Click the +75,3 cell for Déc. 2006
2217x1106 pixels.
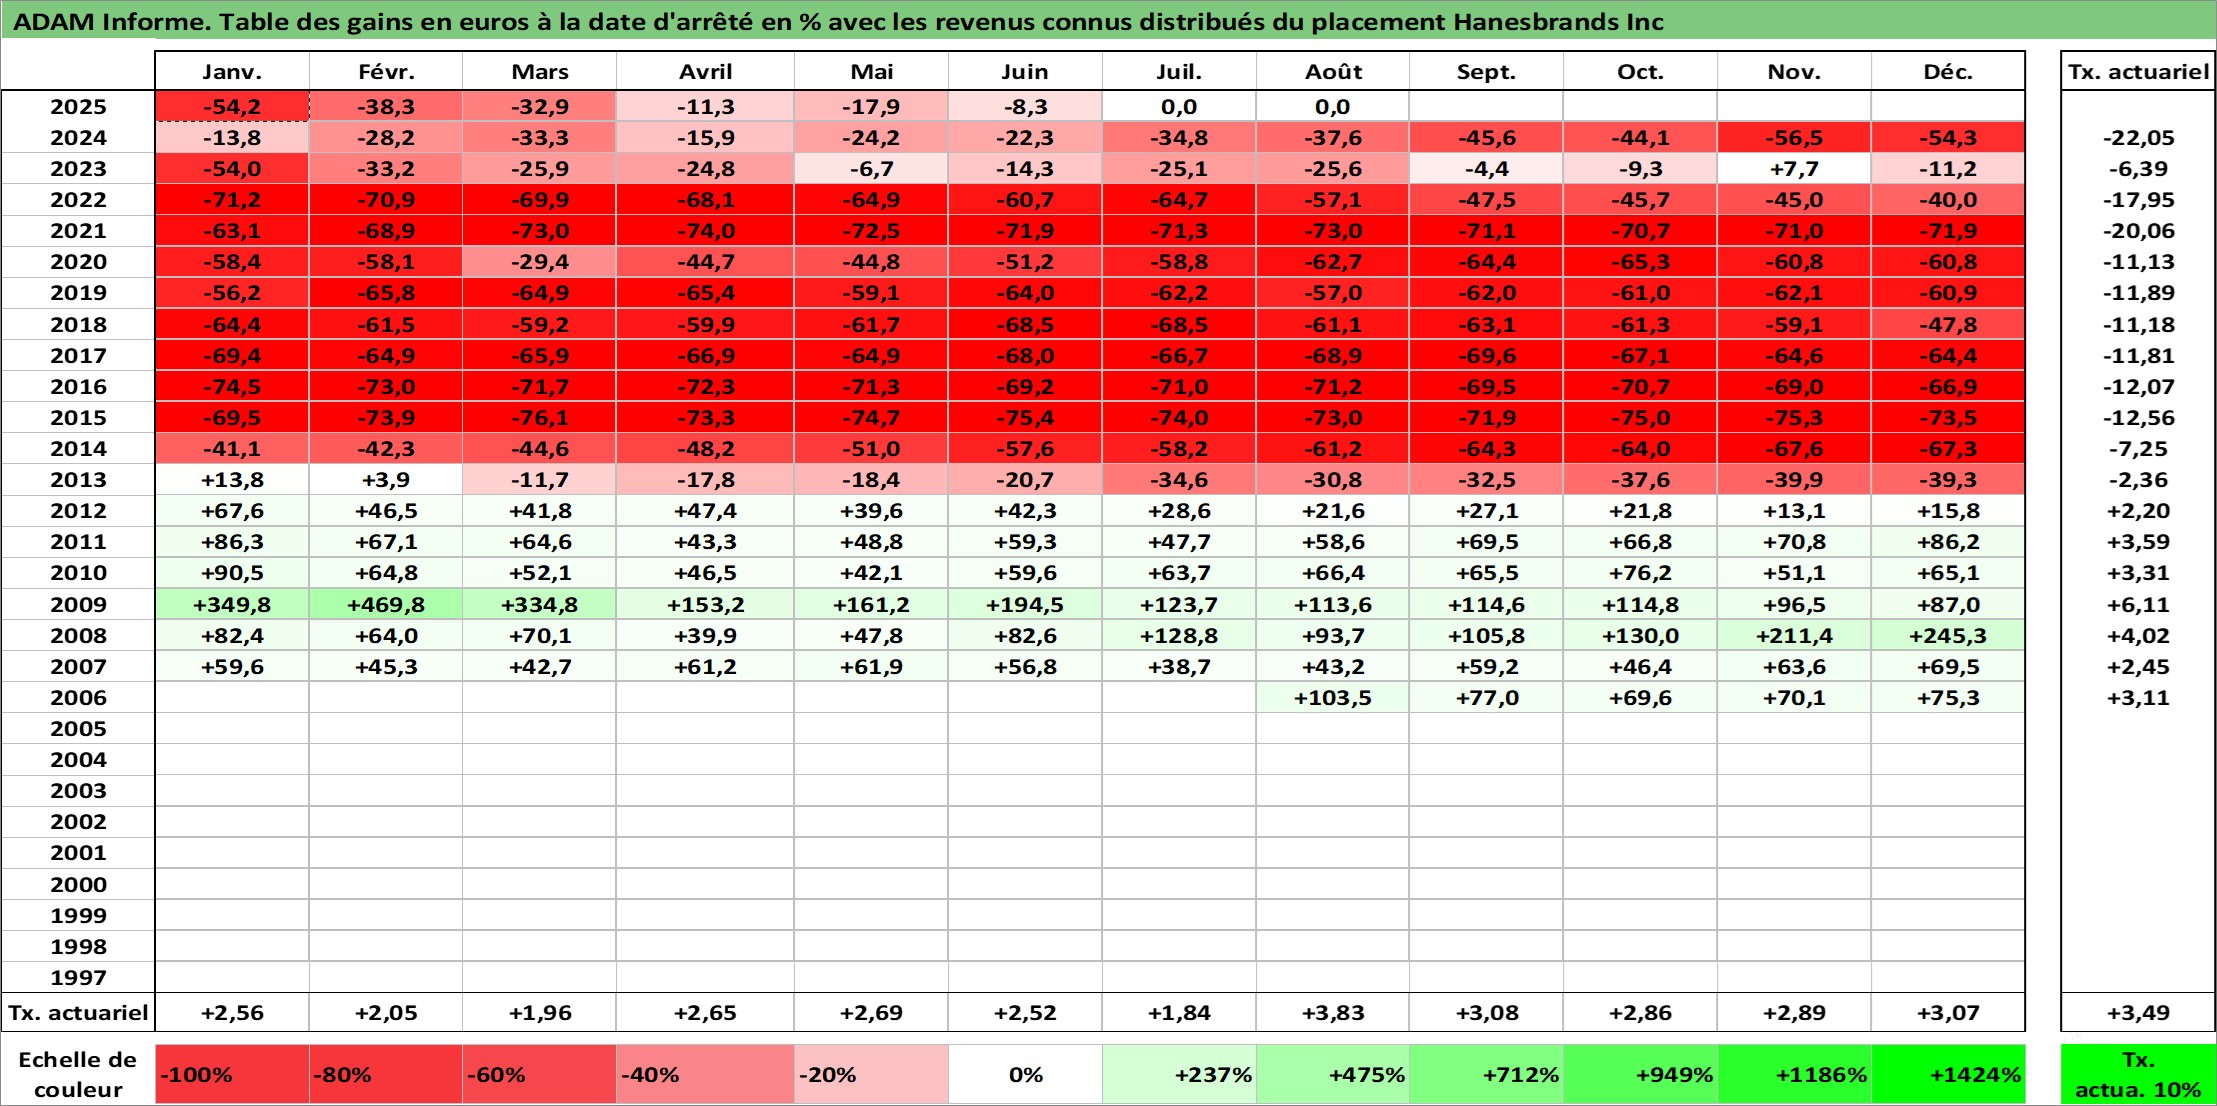pos(1948,697)
